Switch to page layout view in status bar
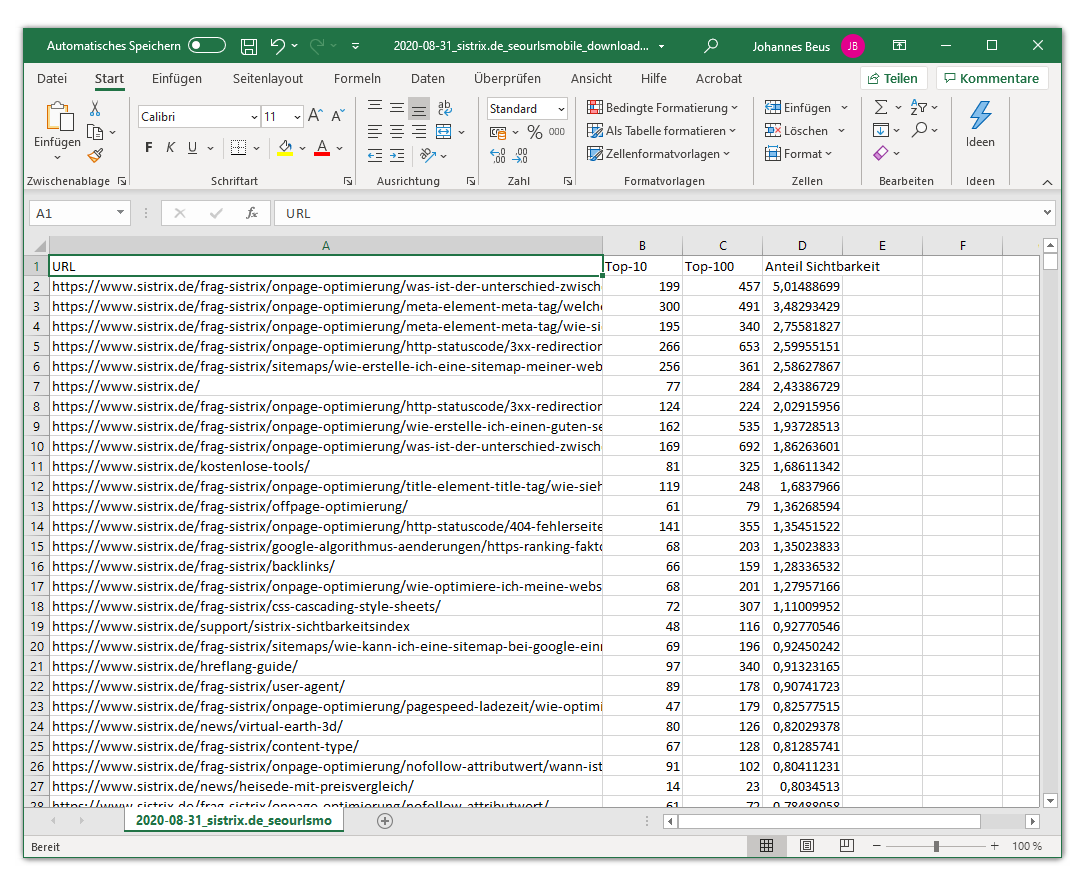Viewport: 1090px width, 881px height. click(806, 846)
